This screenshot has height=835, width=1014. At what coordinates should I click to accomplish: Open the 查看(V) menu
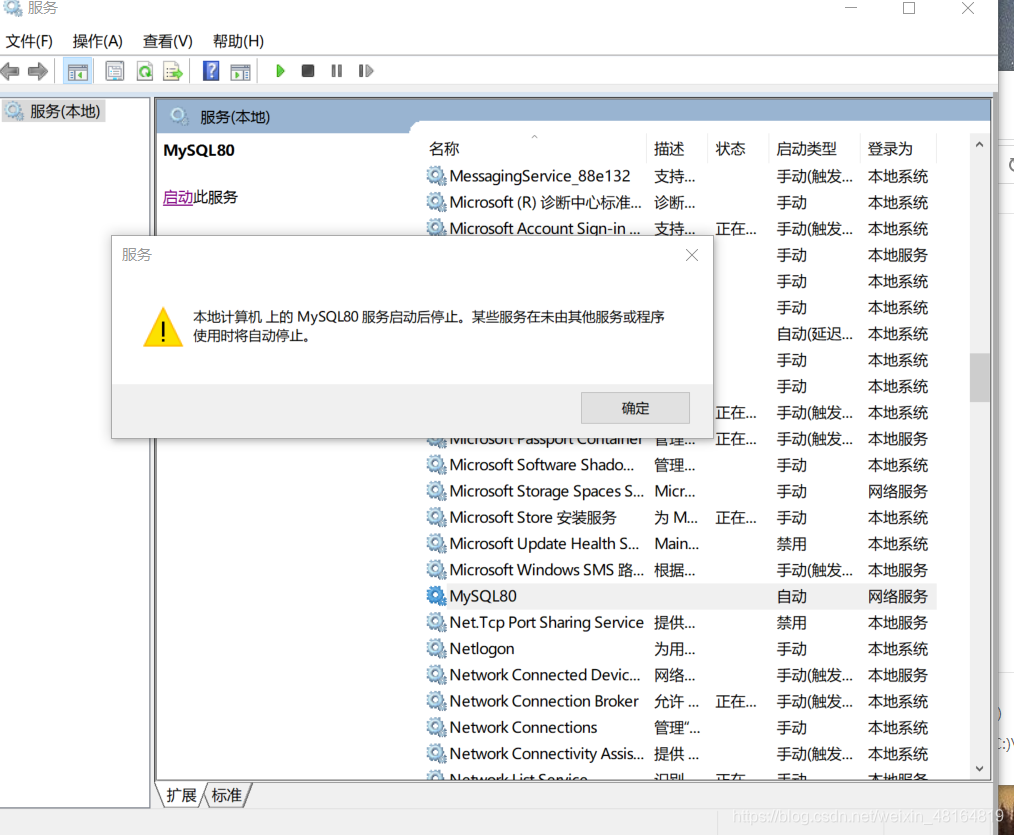click(167, 41)
